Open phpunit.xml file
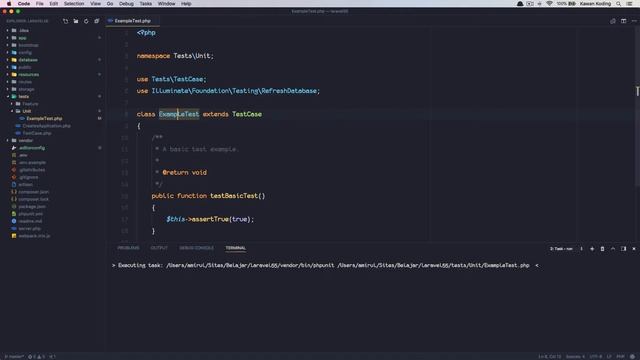 [31, 214]
